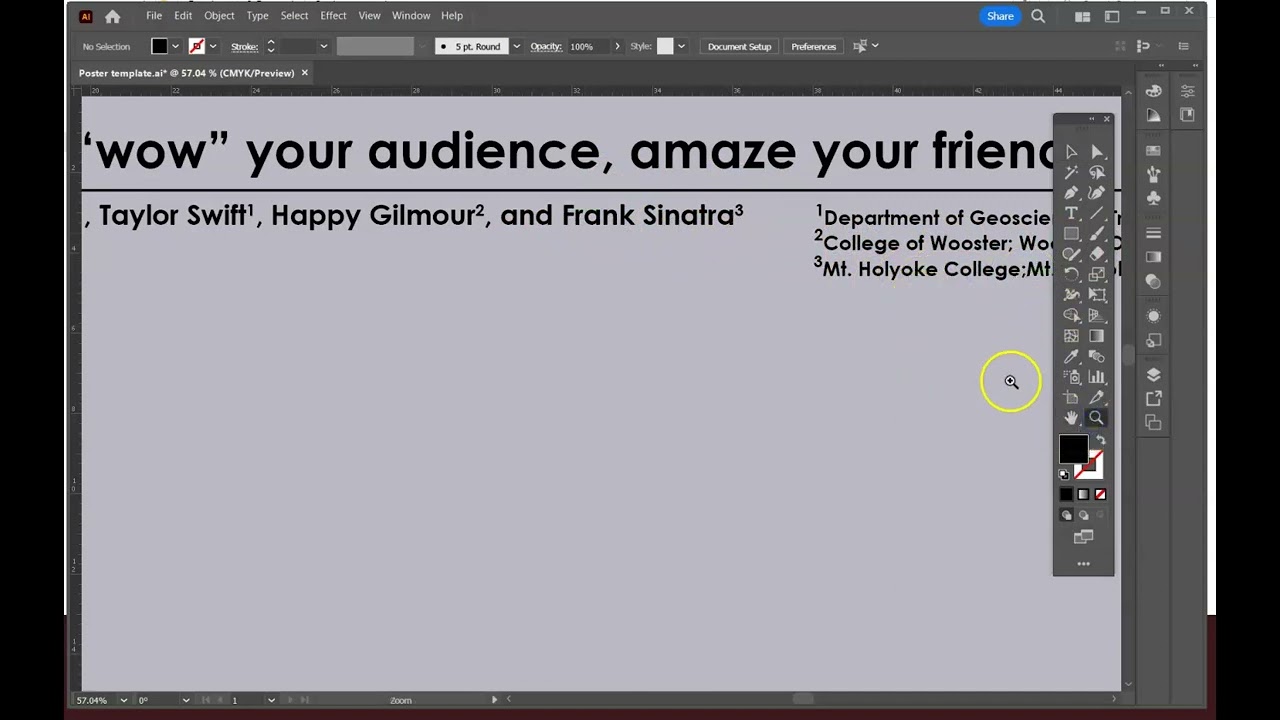Click the Document Setup button
1280x720 pixels.
(739, 46)
